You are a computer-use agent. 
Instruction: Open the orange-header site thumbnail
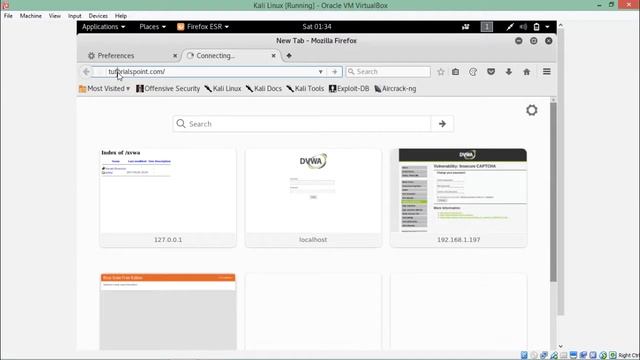click(x=168, y=312)
